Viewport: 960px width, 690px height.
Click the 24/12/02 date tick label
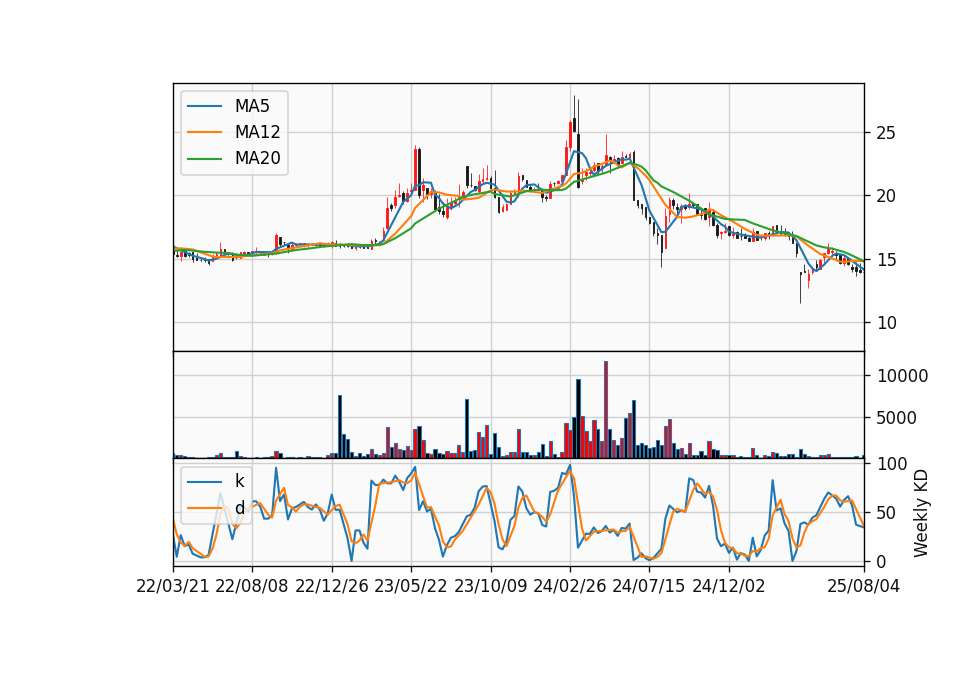pos(729,586)
